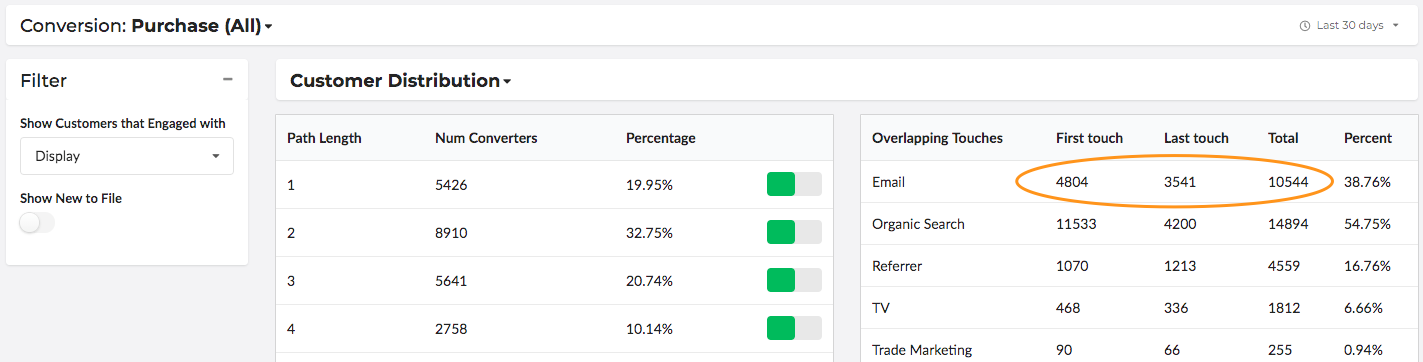The image size is (1423, 362).
Task: Sort by the Percentage column header
Action: click(661, 138)
